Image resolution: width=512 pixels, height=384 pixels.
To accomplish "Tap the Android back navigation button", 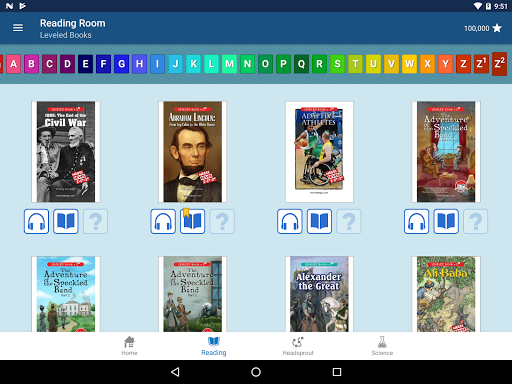I will click(x=175, y=372).
